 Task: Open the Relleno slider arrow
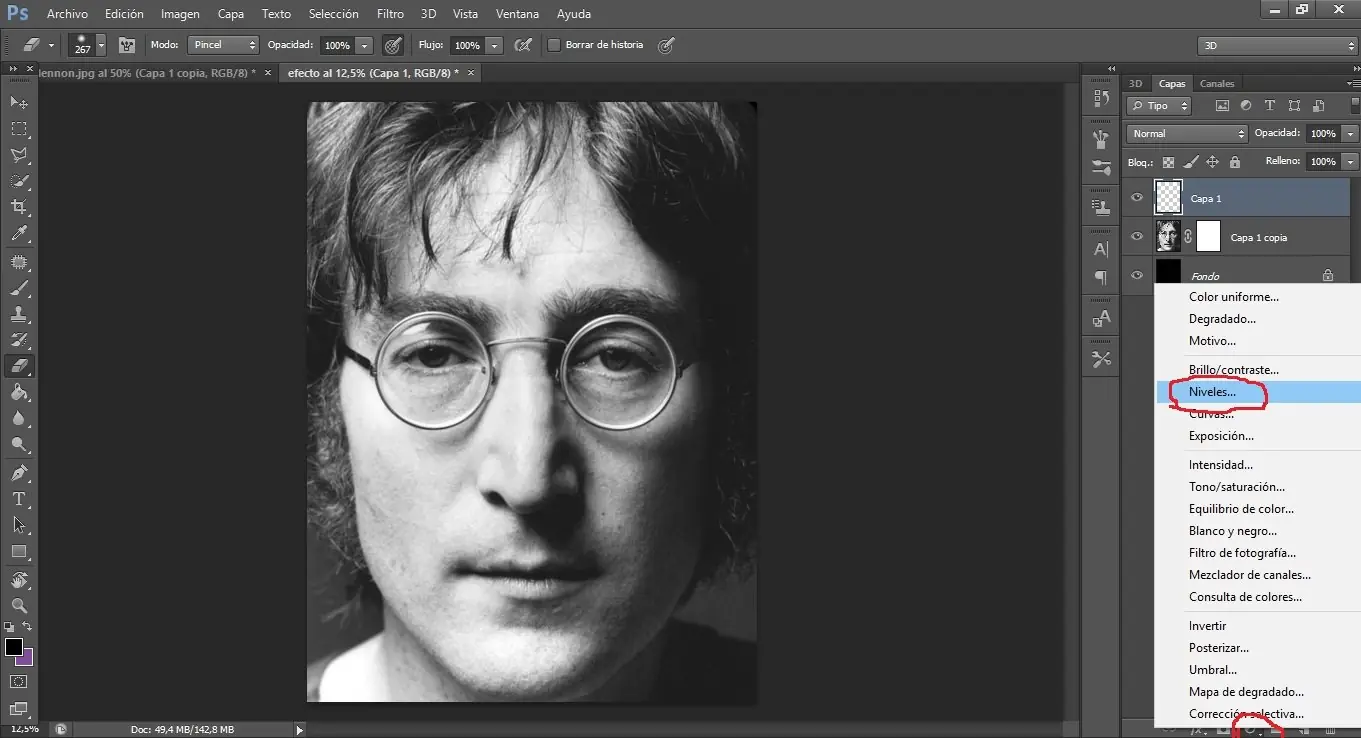[1351, 161]
